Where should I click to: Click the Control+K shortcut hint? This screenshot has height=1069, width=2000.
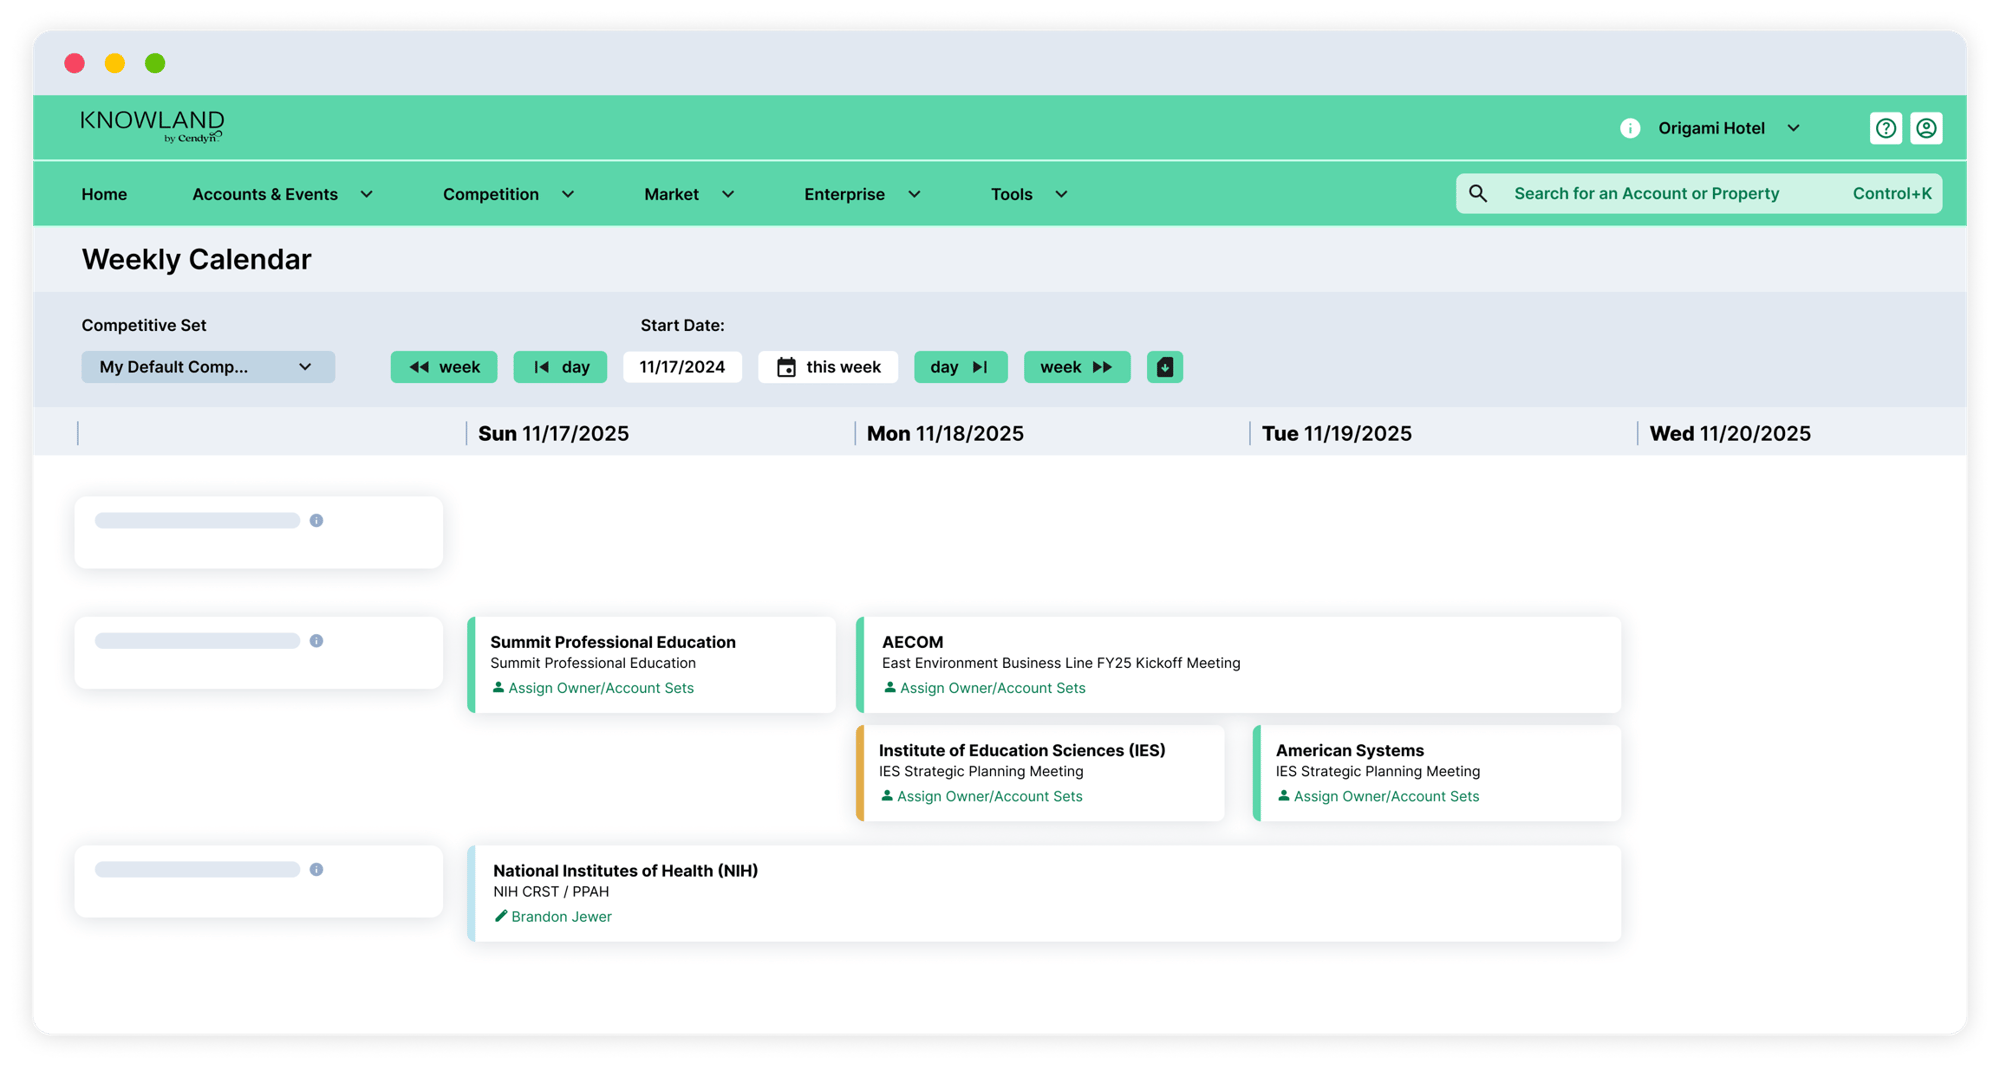(1891, 193)
